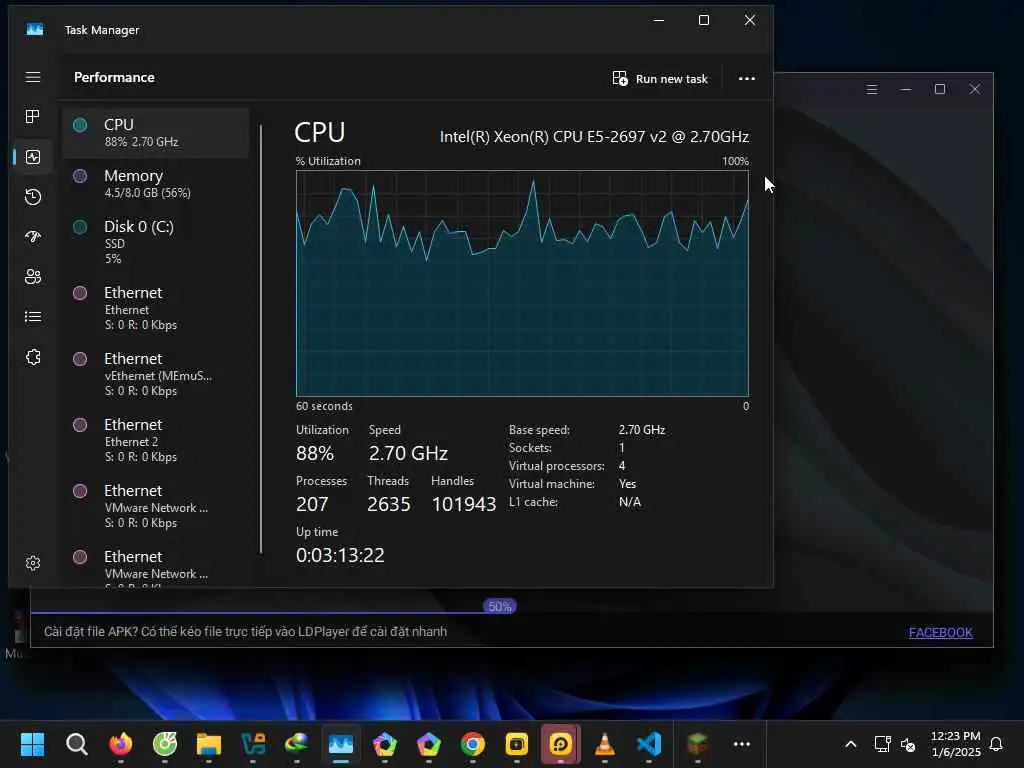Click the L1 cache N/A value
1024x768 pixels.
(630, 502)
